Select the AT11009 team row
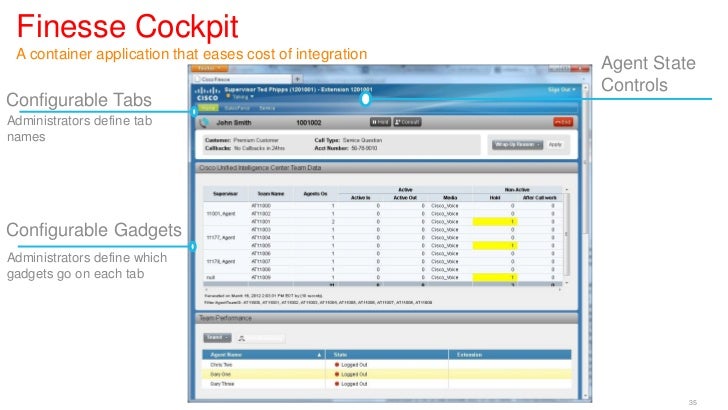This screenshot has width=728, height=410. (x=383, y=277)
